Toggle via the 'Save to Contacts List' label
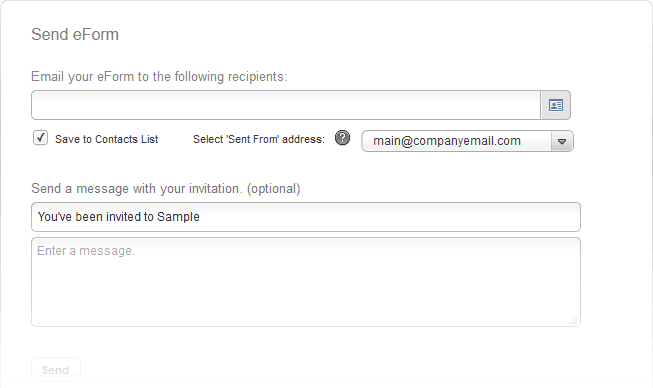This screenshot has width=653, height=388. (107, 139)
